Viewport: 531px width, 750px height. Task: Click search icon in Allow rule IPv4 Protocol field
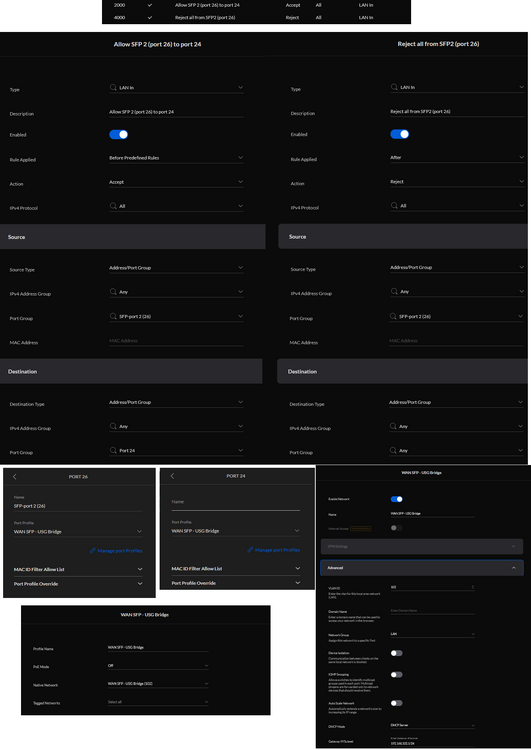click(x=113, y=206)
